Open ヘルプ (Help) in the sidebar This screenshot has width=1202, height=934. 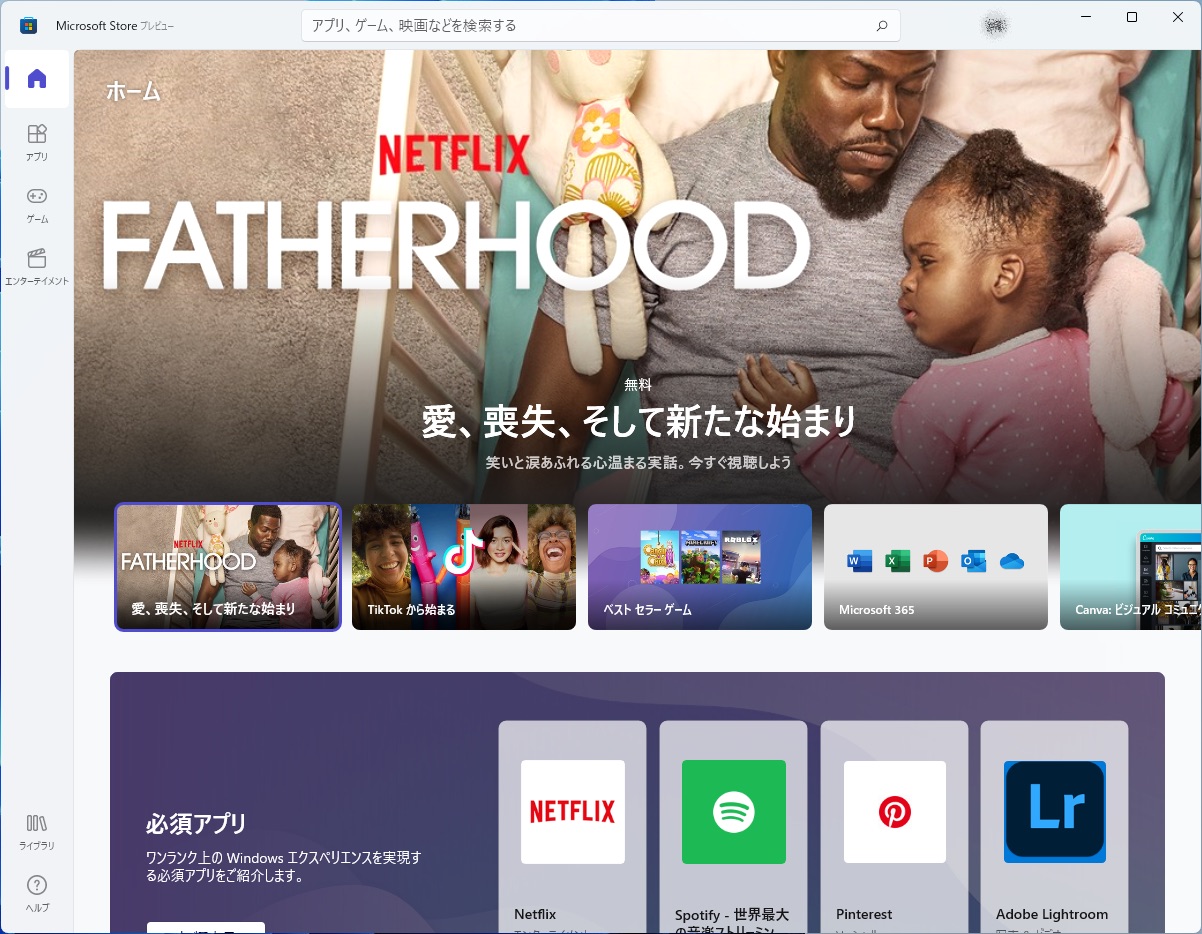(x=37, y=893)
